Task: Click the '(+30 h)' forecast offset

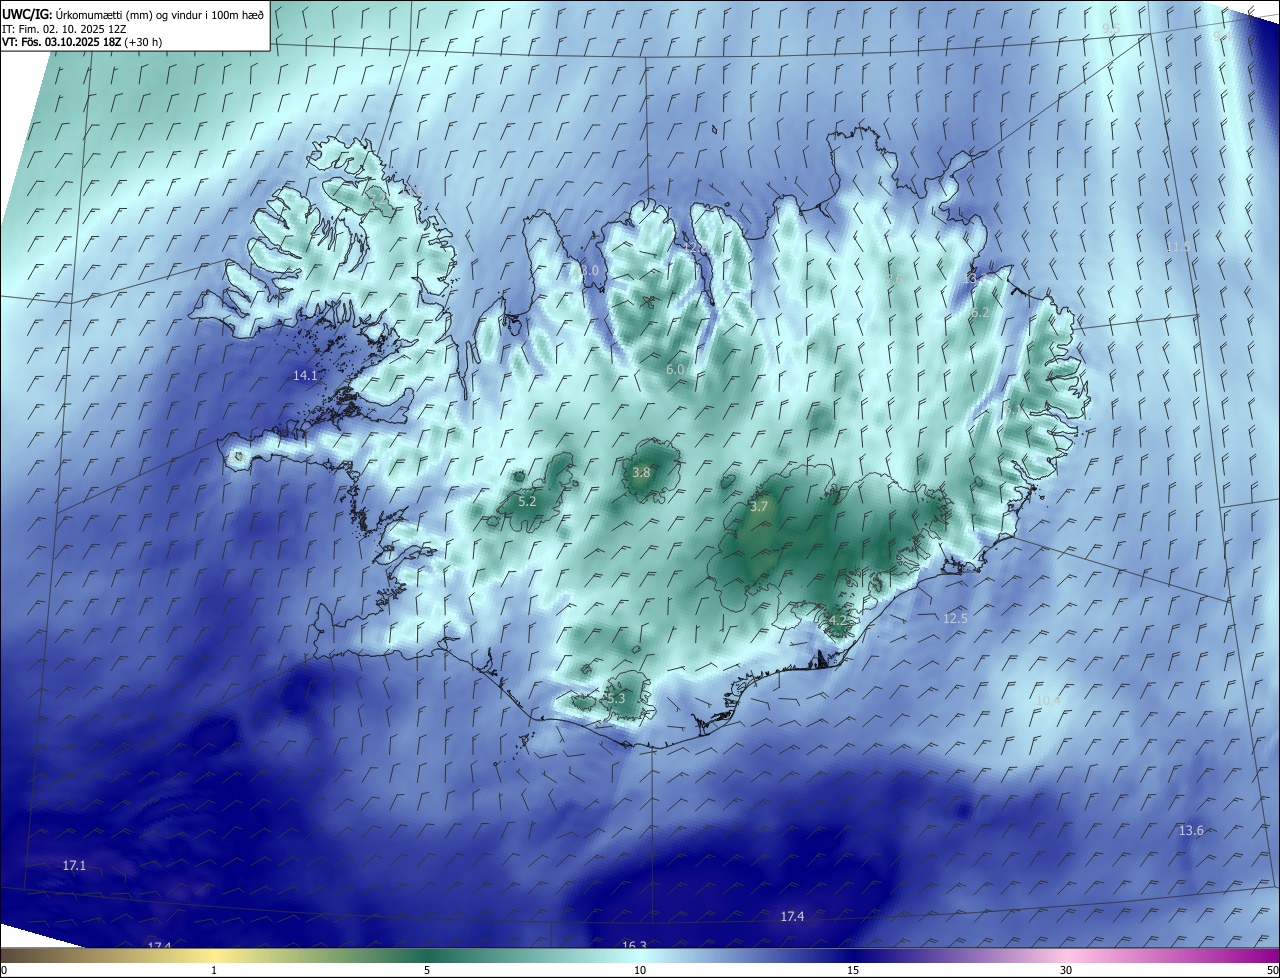Action: [145, 42]
